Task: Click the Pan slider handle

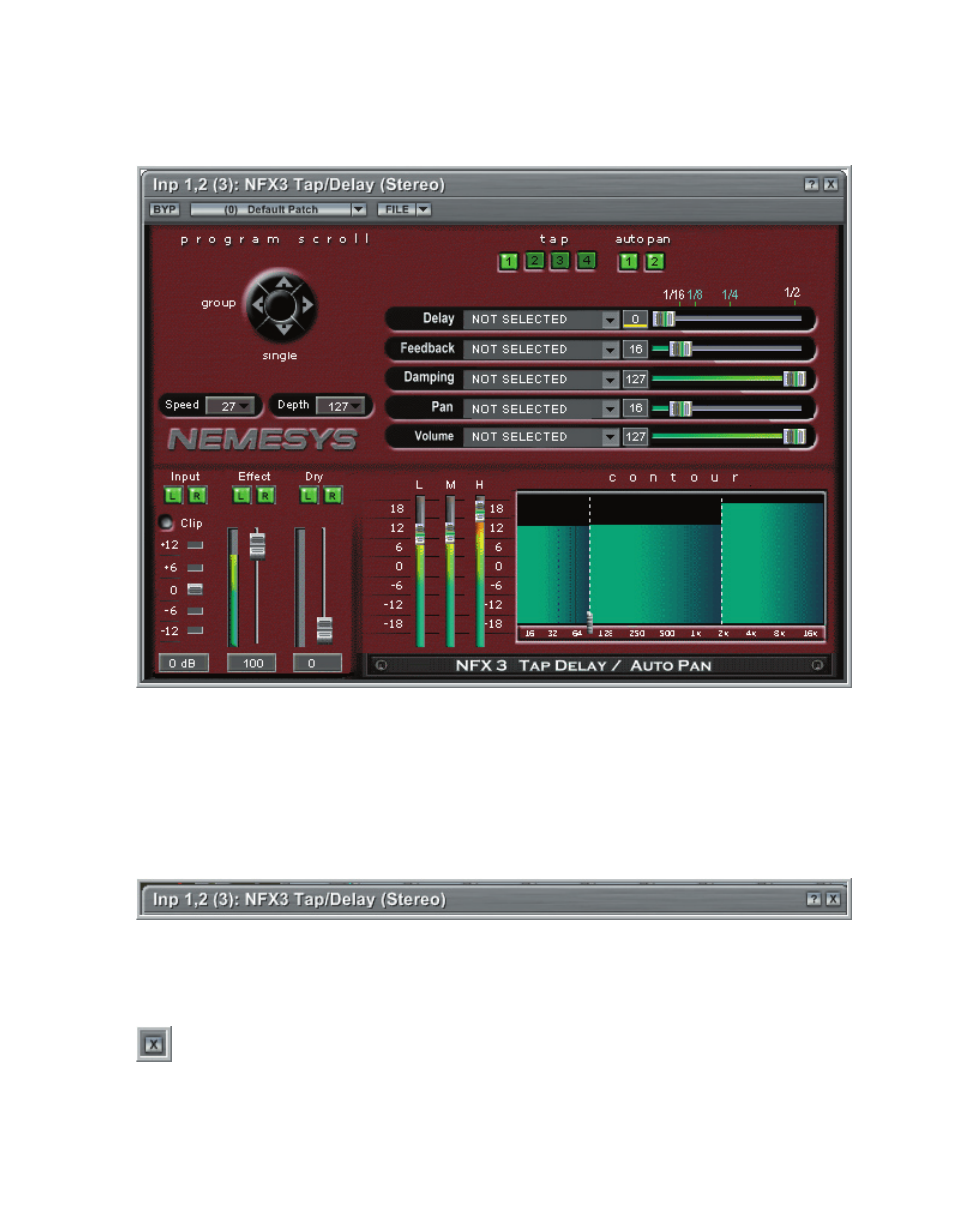Action: (680, 409)
